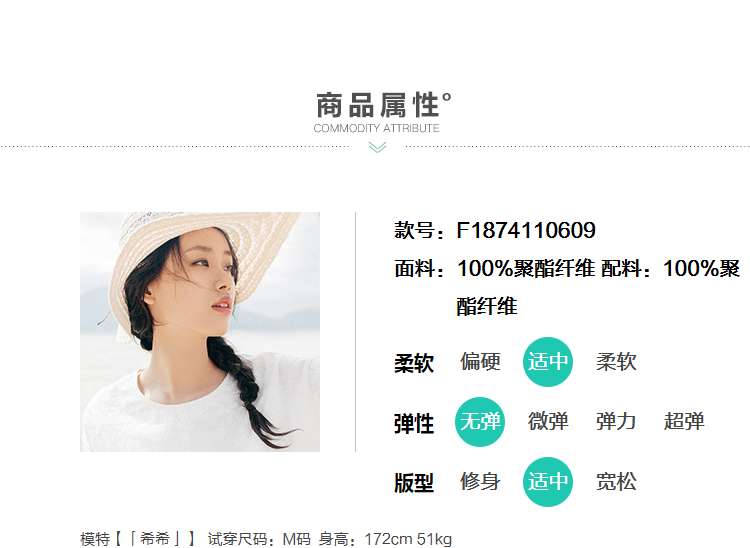Click the 柔软 row label
Screen dimensions: 750x548
coord(414,363)
